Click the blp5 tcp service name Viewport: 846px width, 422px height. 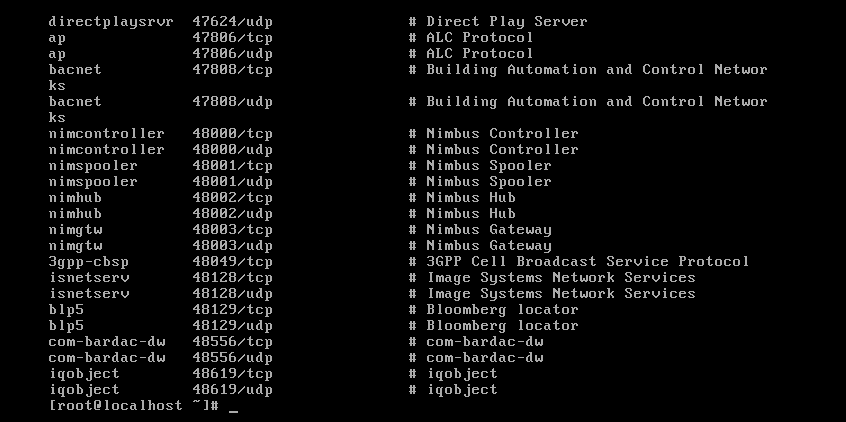66,310
